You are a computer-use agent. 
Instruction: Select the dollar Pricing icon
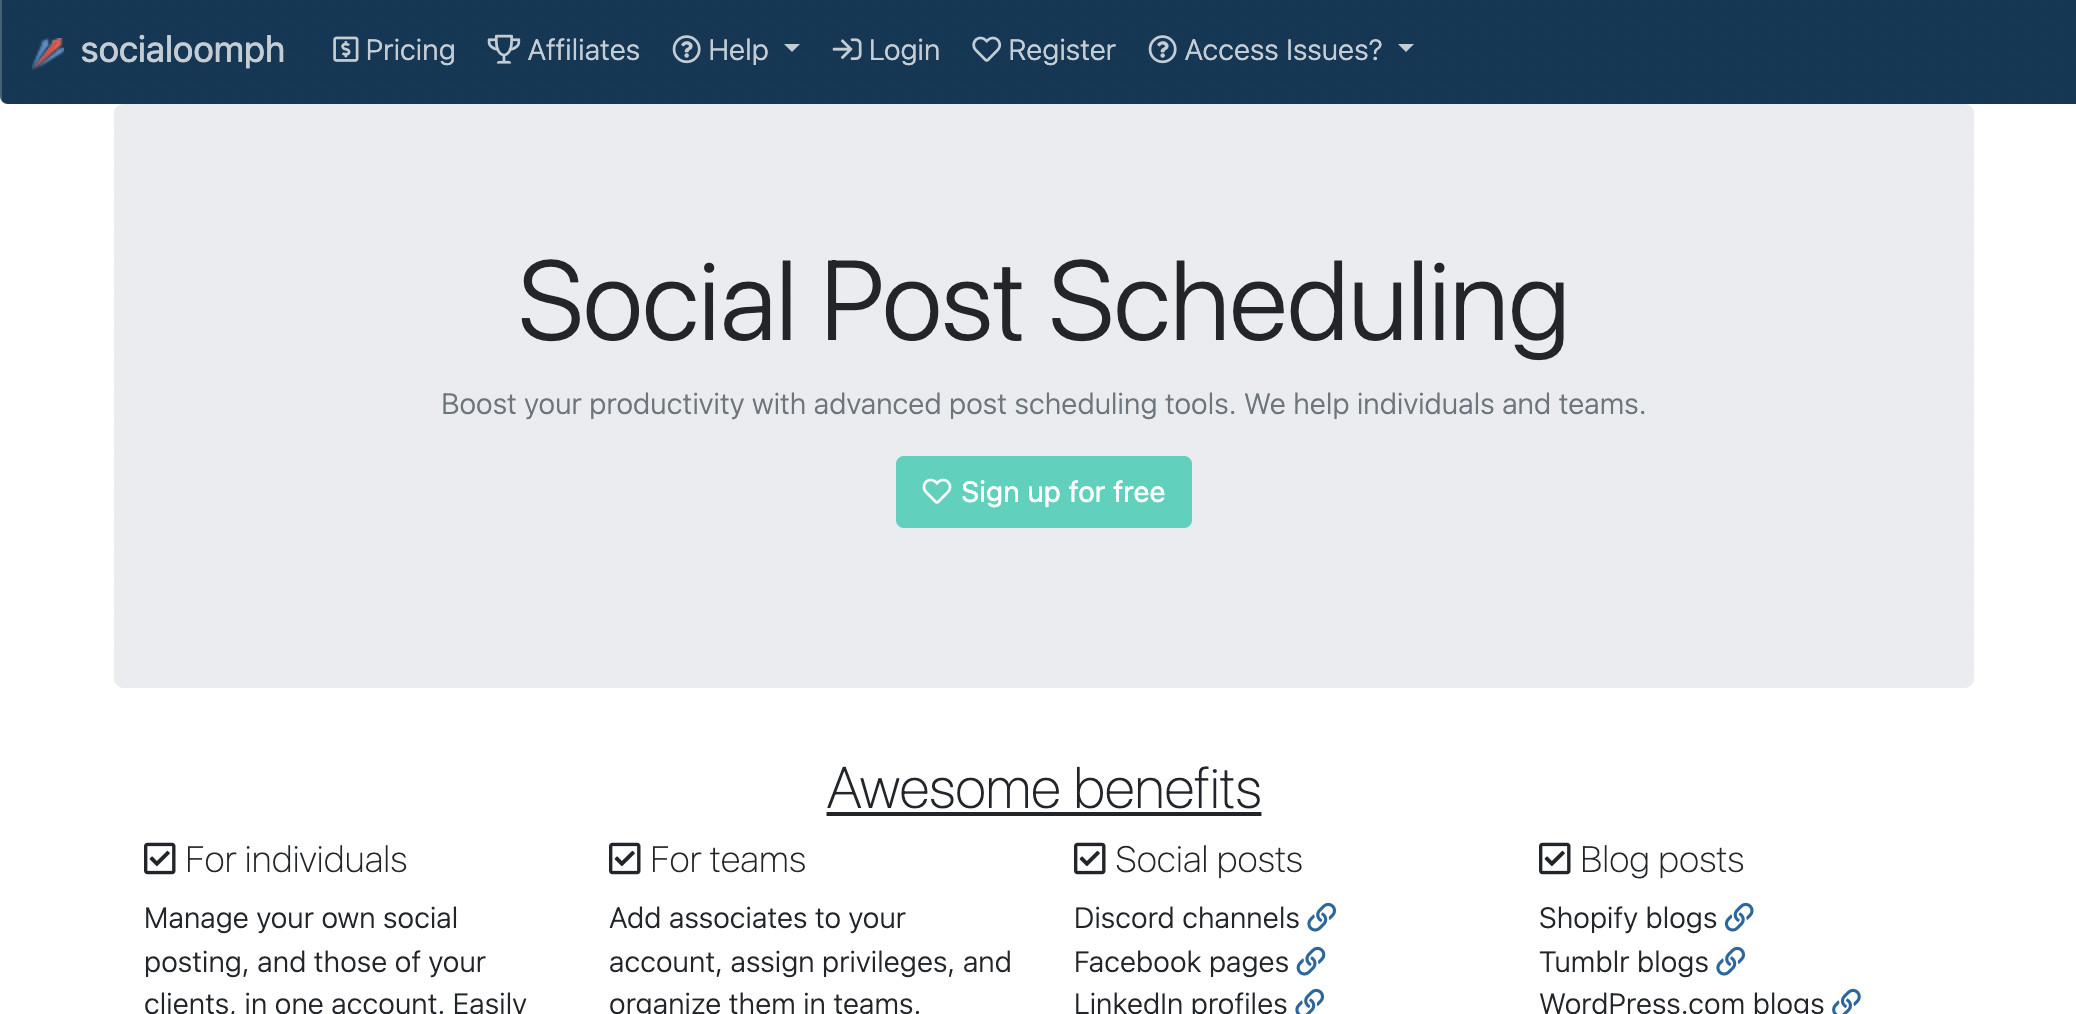coord(344,48)
